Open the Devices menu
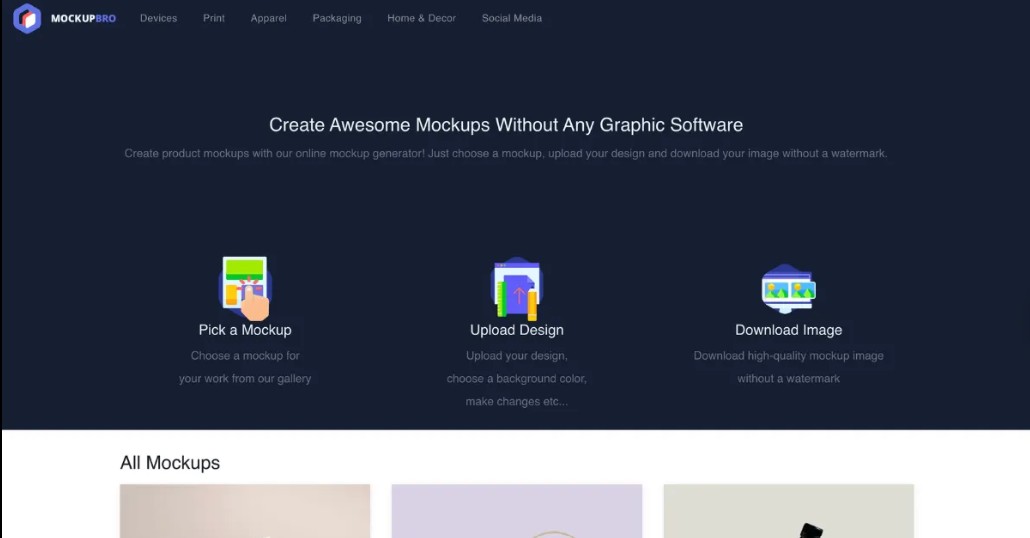This screenshot has width=1030, height=538. click(158, 18)
